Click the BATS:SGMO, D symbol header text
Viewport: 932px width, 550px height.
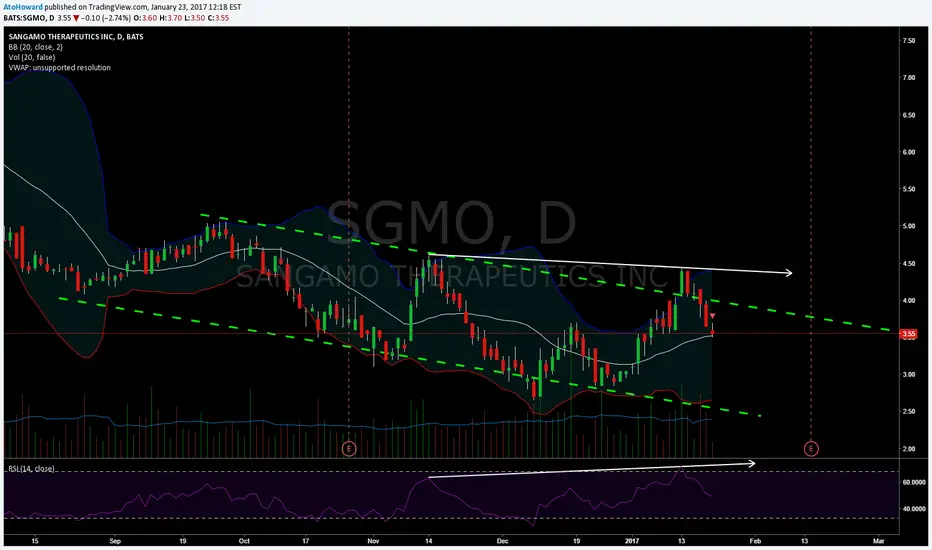coord(29,18)
